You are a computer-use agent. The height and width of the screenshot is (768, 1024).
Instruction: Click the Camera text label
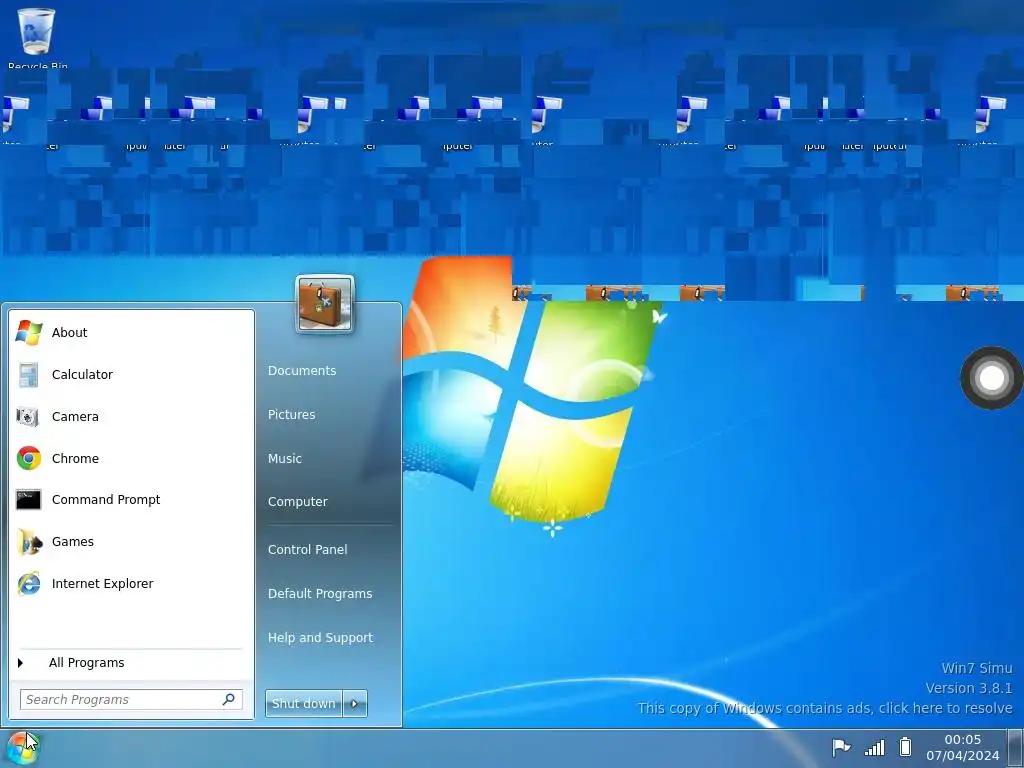point(75,417)
